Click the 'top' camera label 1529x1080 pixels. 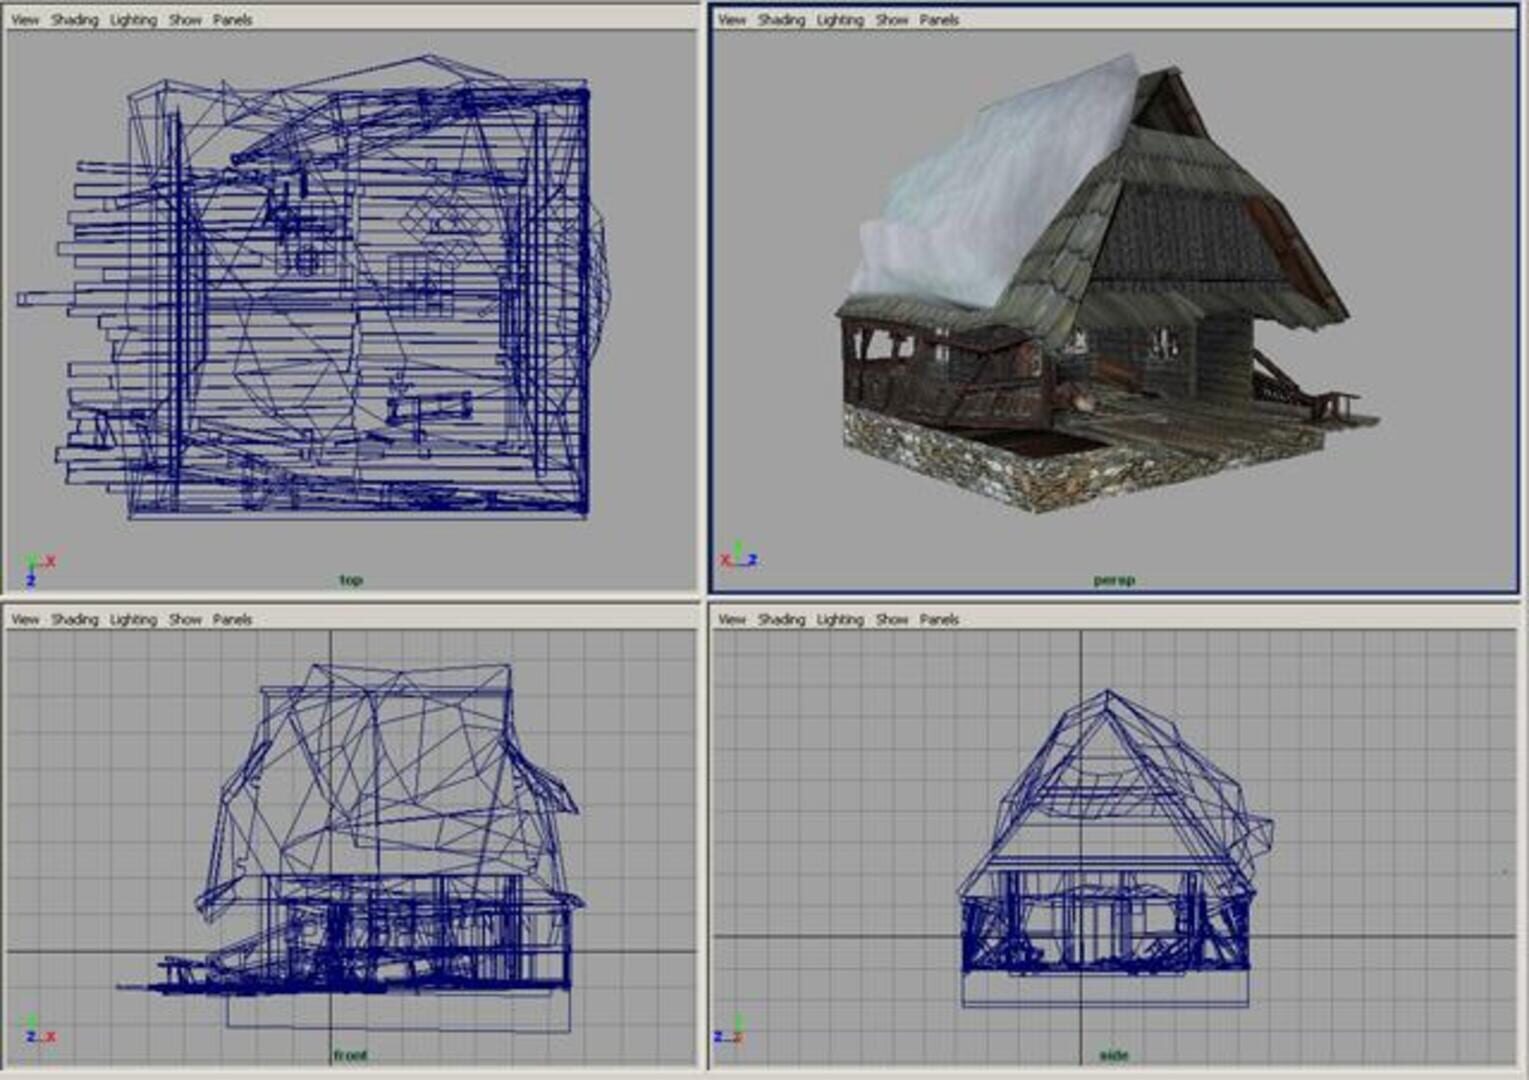350,580
